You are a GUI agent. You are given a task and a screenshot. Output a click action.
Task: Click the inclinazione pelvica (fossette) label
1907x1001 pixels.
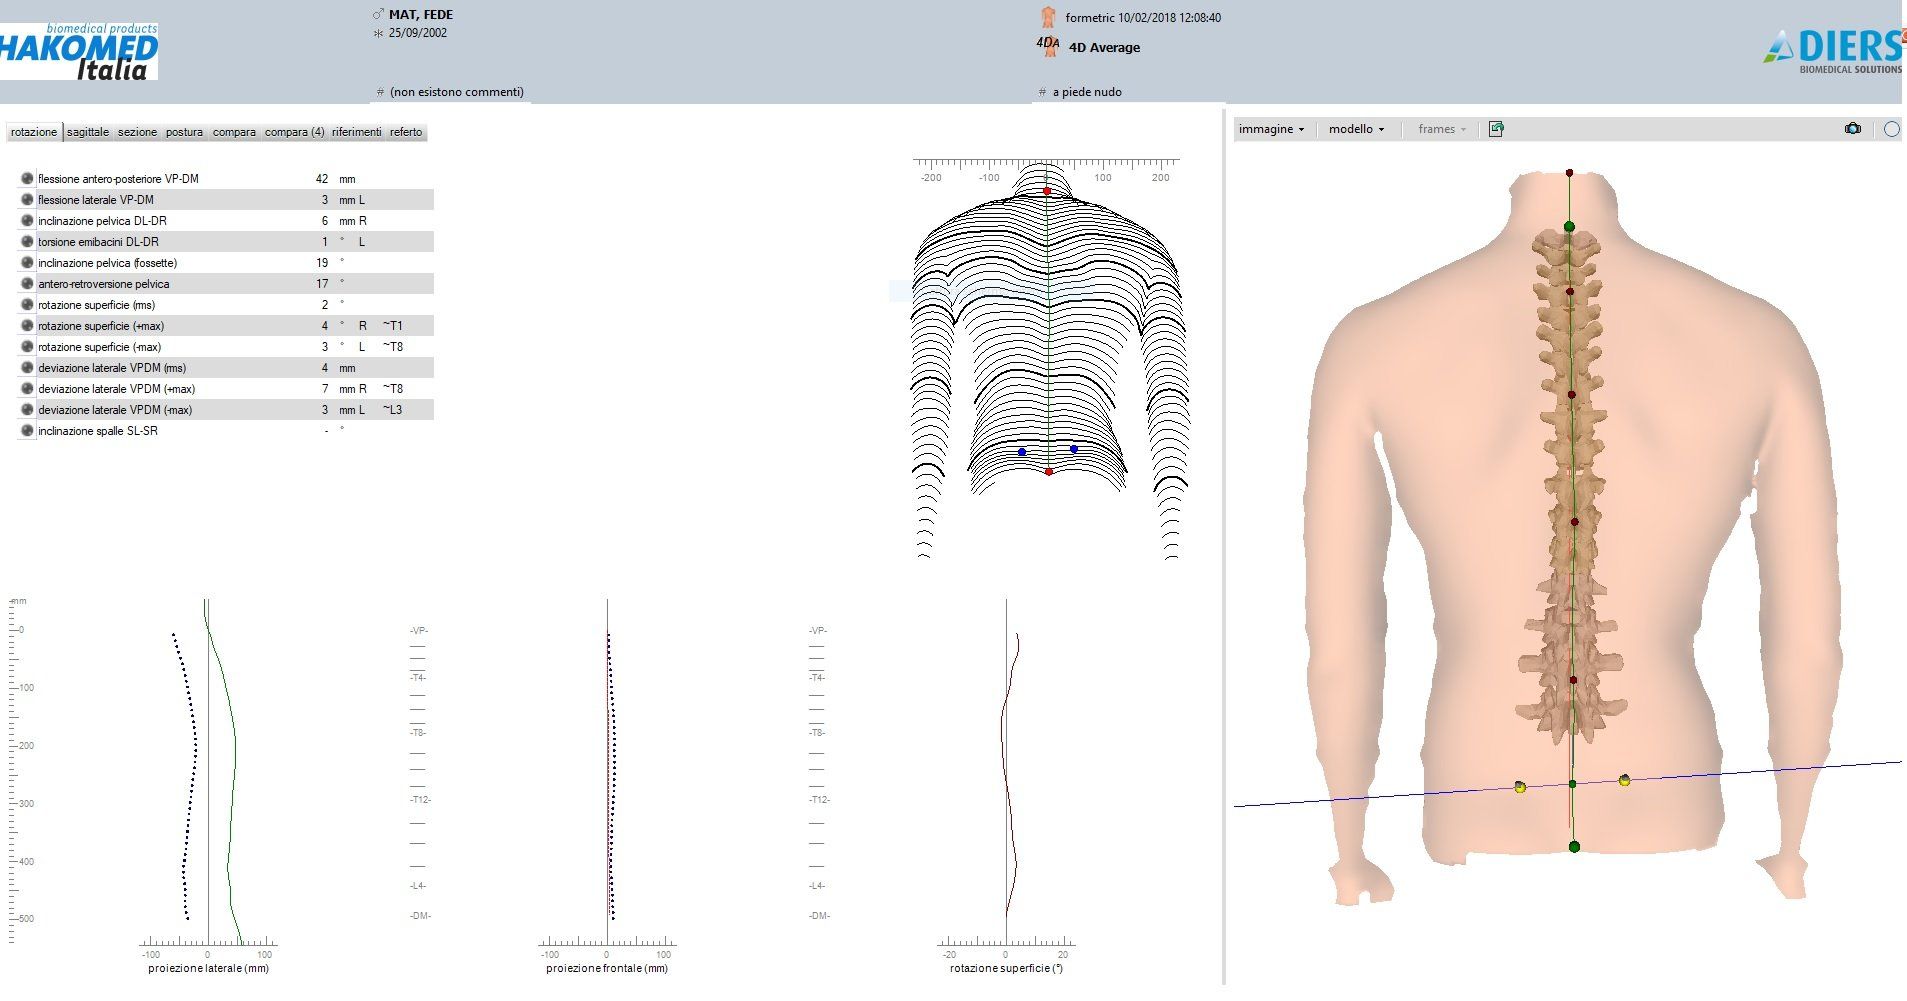click(108, 263)
